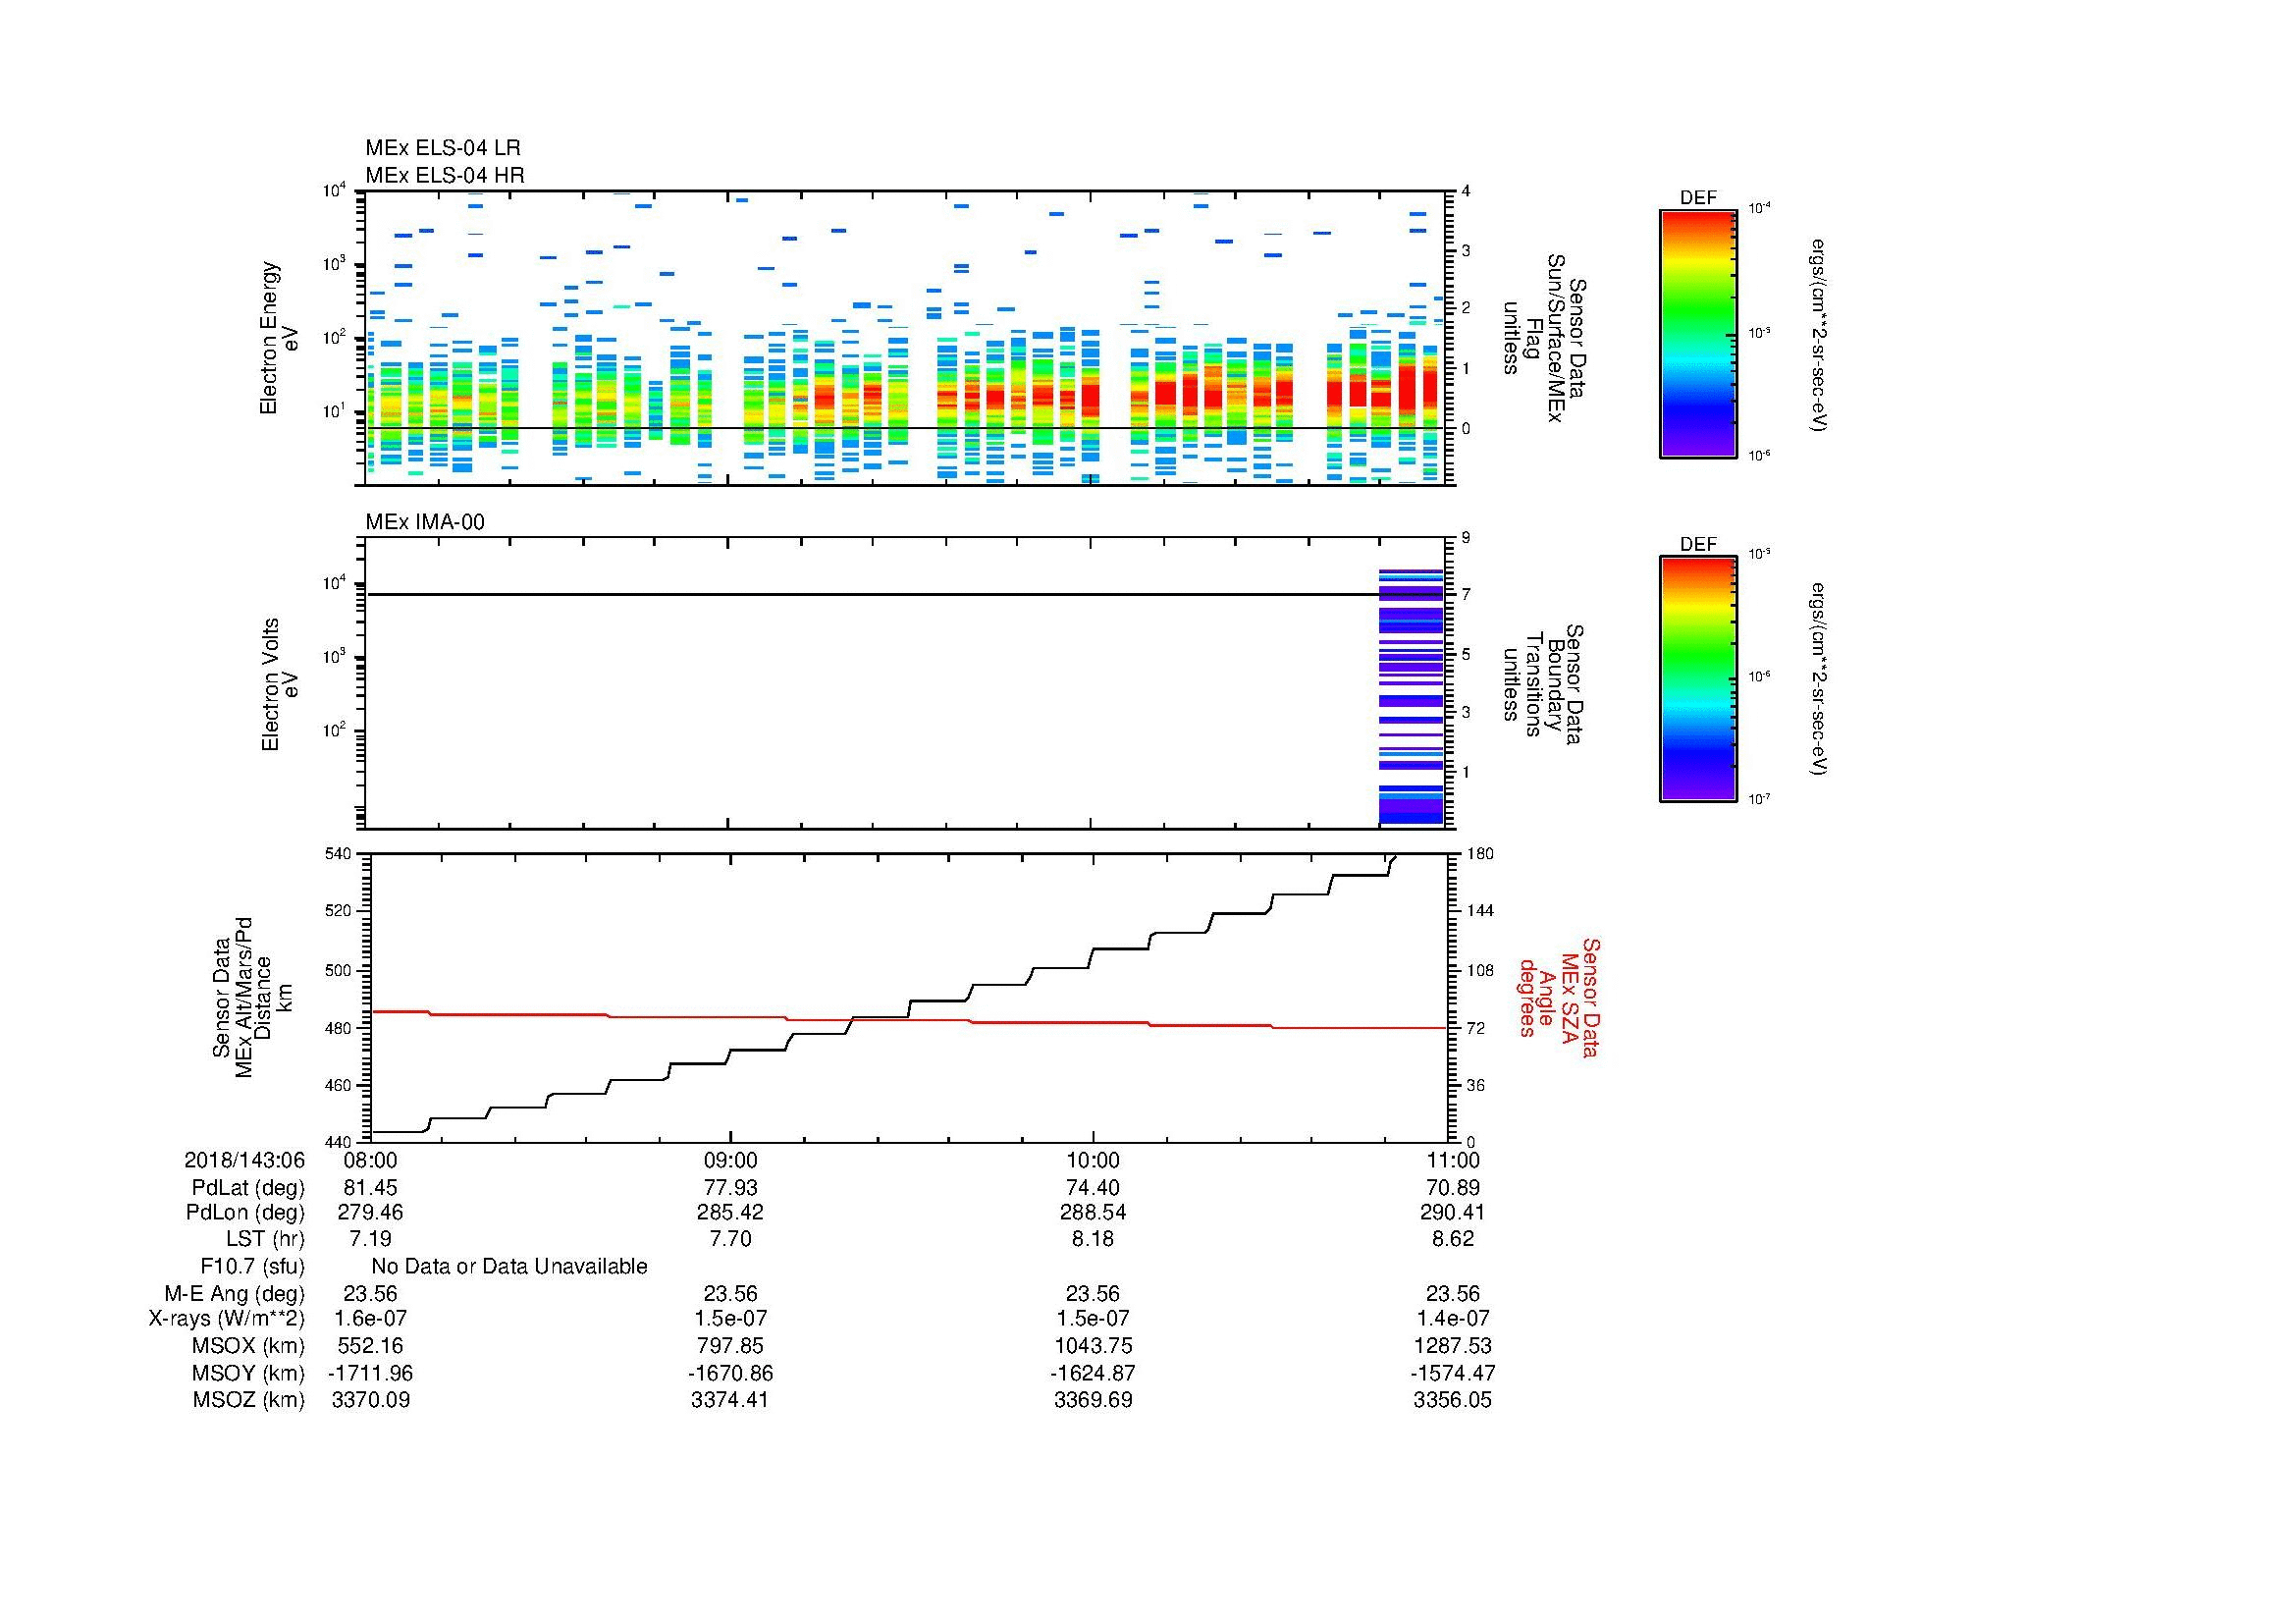Click MSOY value -1624.87
This screenshot has width=2296, height=1623.
pos(1093,1373)
